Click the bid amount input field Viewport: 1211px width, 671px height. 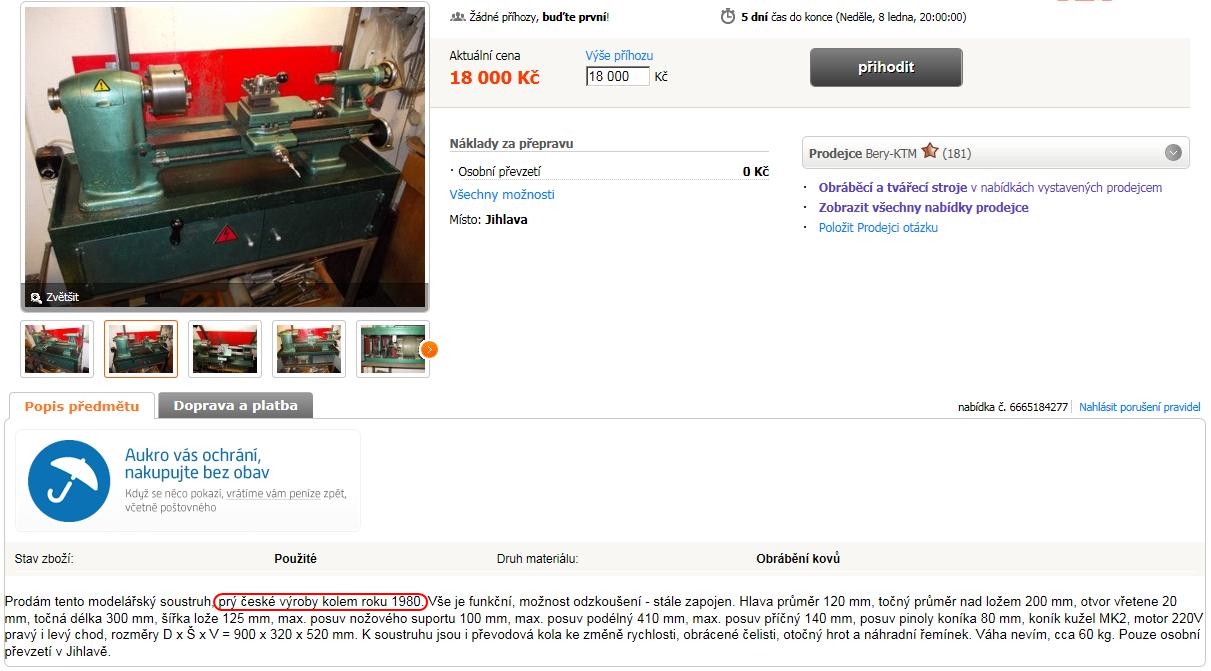(x=618, y=76)
